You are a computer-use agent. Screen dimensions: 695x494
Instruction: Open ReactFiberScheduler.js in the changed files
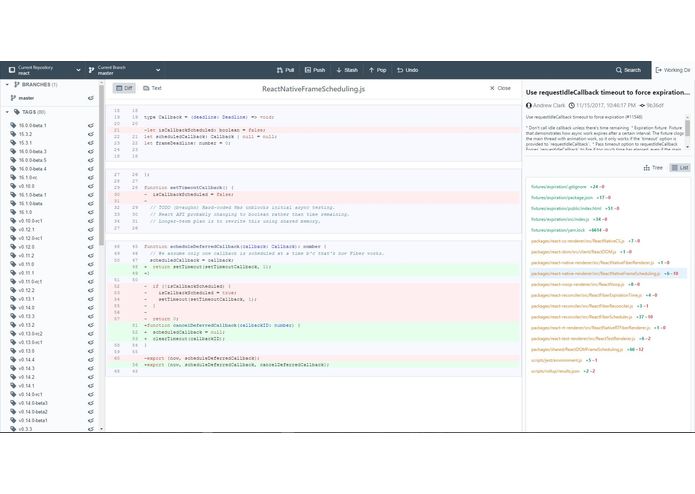point(582,317)
